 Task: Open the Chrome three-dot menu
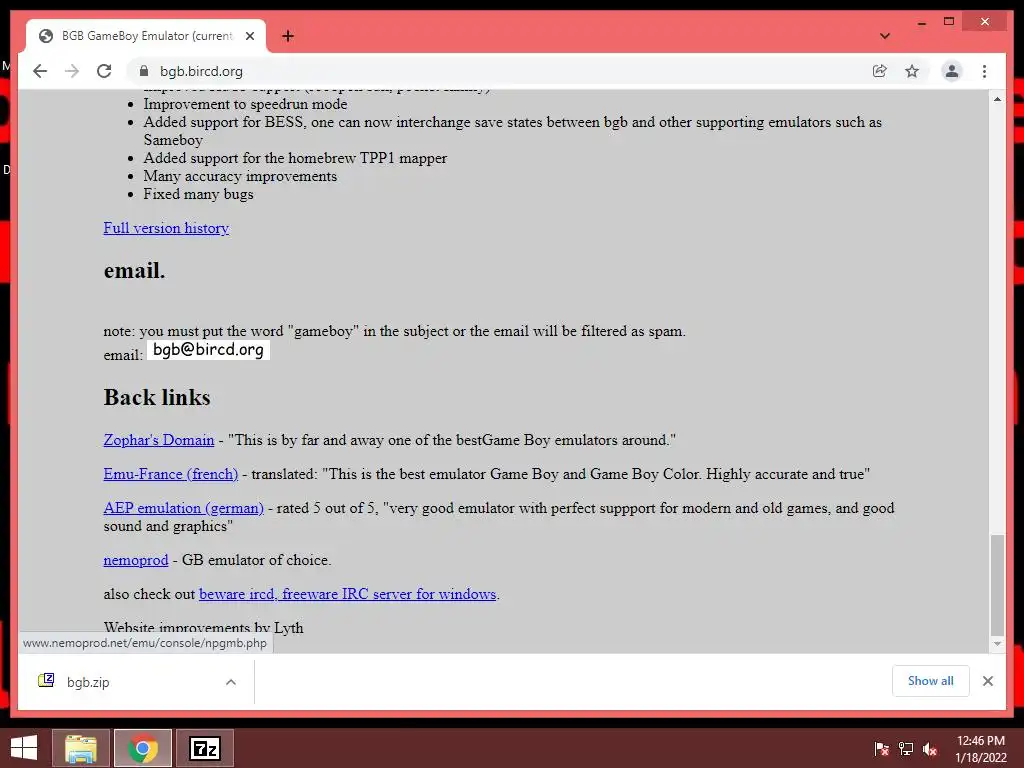tap(984, 71)
